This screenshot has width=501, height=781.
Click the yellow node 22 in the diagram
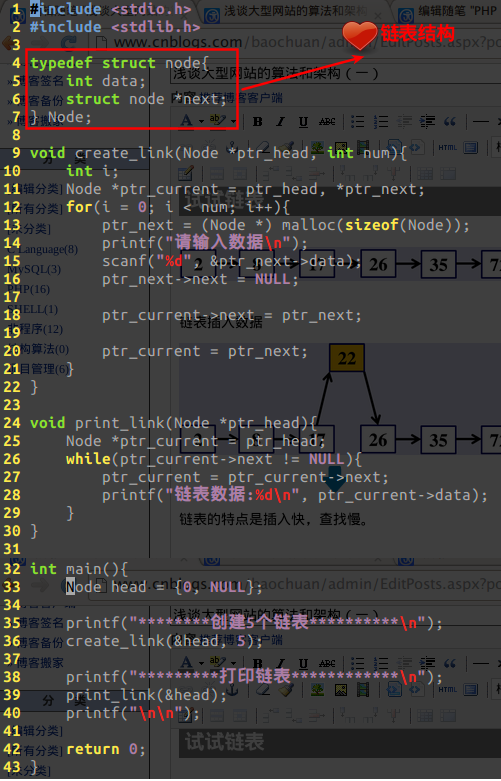[347, 358]
